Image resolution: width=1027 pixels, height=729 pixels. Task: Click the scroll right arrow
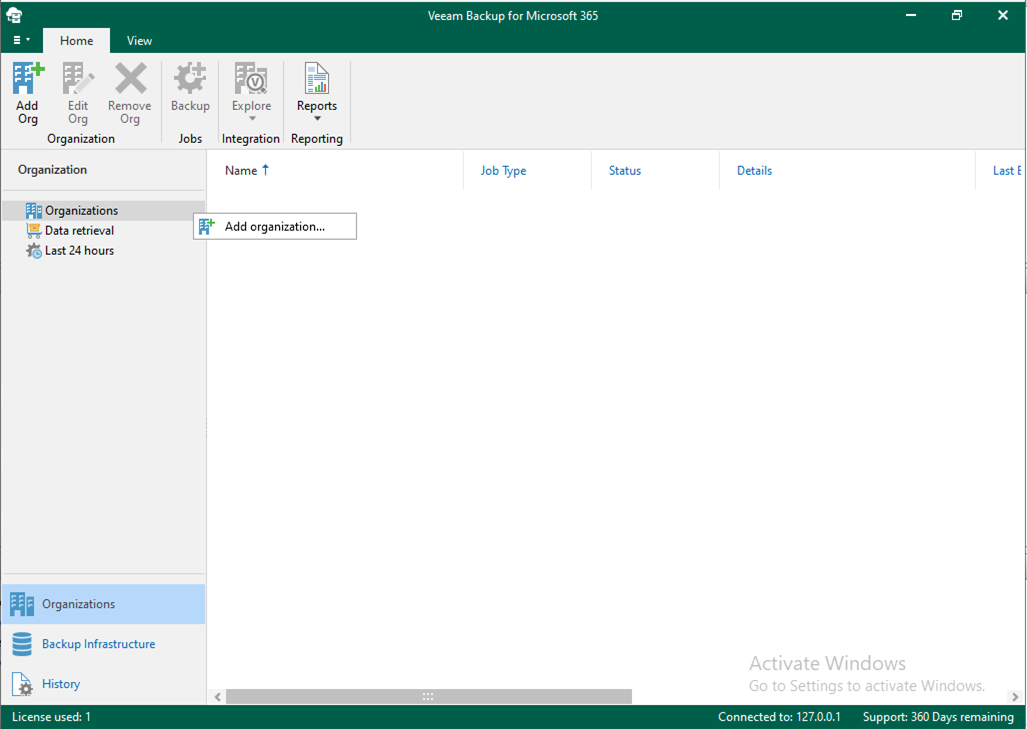click(1015, 697)
